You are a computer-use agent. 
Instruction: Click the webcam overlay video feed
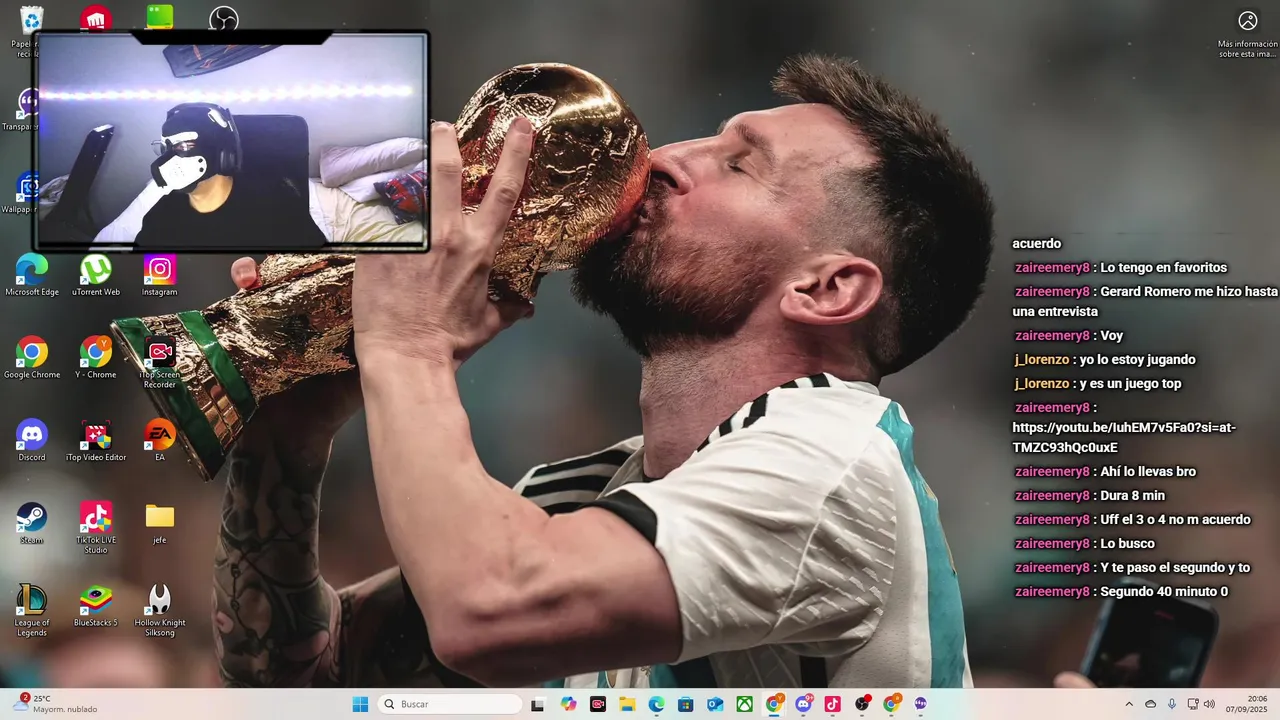tap(232, 141)
